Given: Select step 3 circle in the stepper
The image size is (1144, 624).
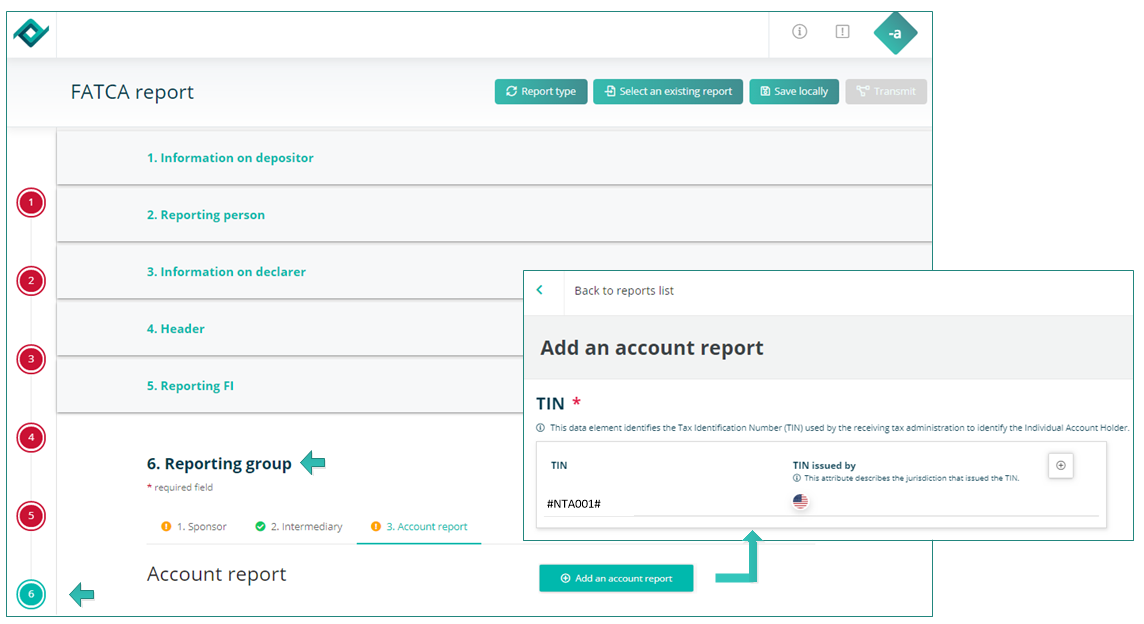Looking at the screenshot, I should tap(31, 359).
